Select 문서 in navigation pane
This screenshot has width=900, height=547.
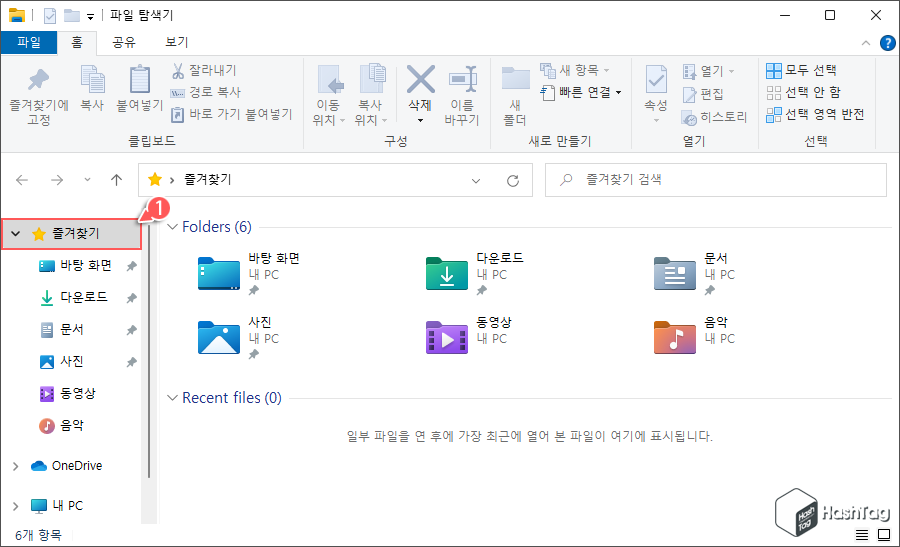pos(72,329)
